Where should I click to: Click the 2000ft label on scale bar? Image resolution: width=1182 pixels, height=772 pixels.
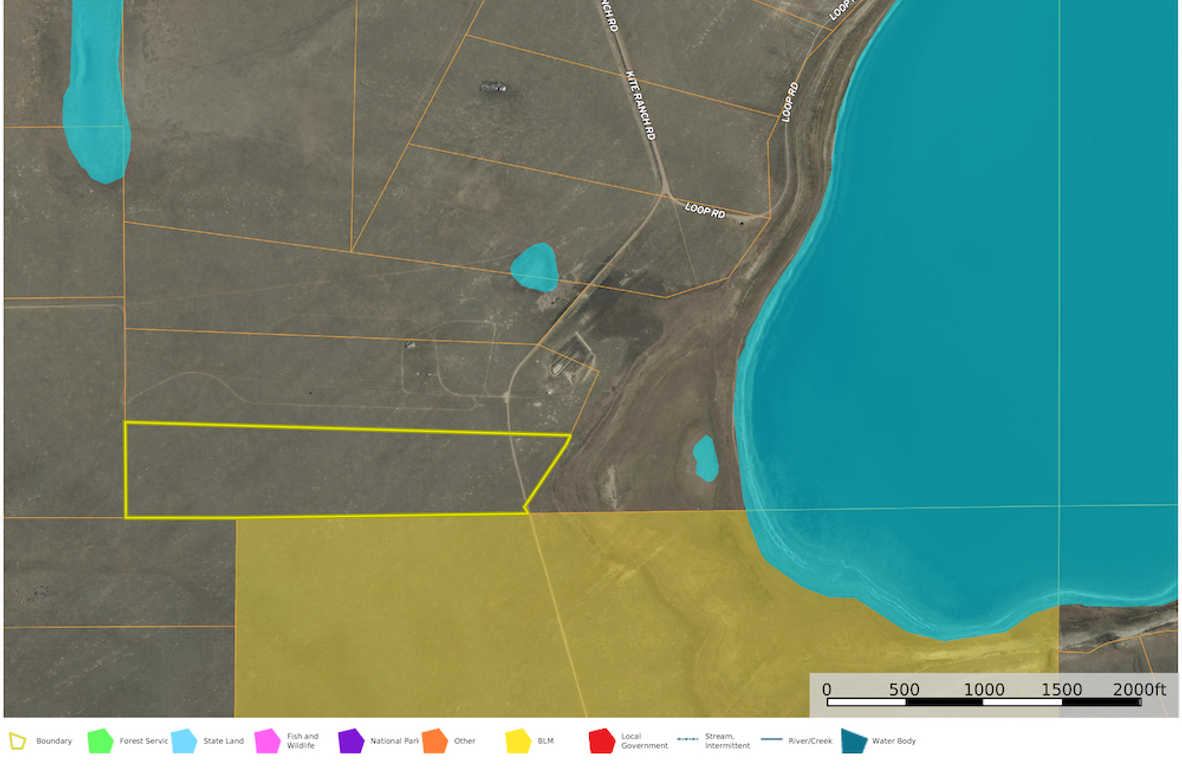[1139, 690]
